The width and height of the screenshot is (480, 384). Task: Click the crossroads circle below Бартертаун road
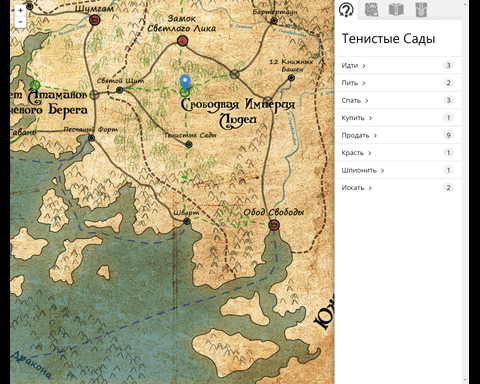point(235,74)
